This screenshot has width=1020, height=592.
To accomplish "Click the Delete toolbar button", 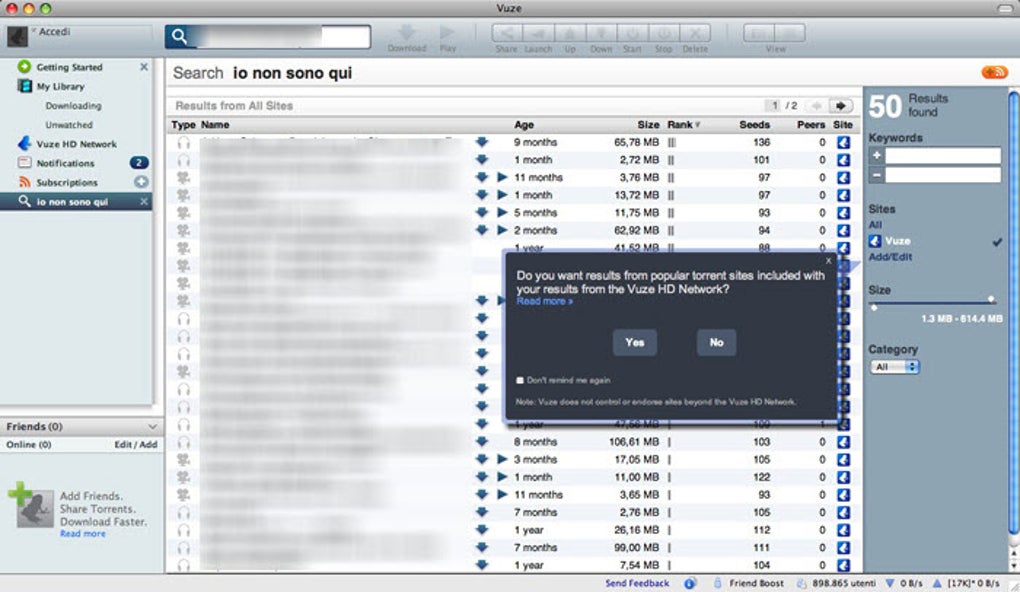I will click(x=695, y=33).
